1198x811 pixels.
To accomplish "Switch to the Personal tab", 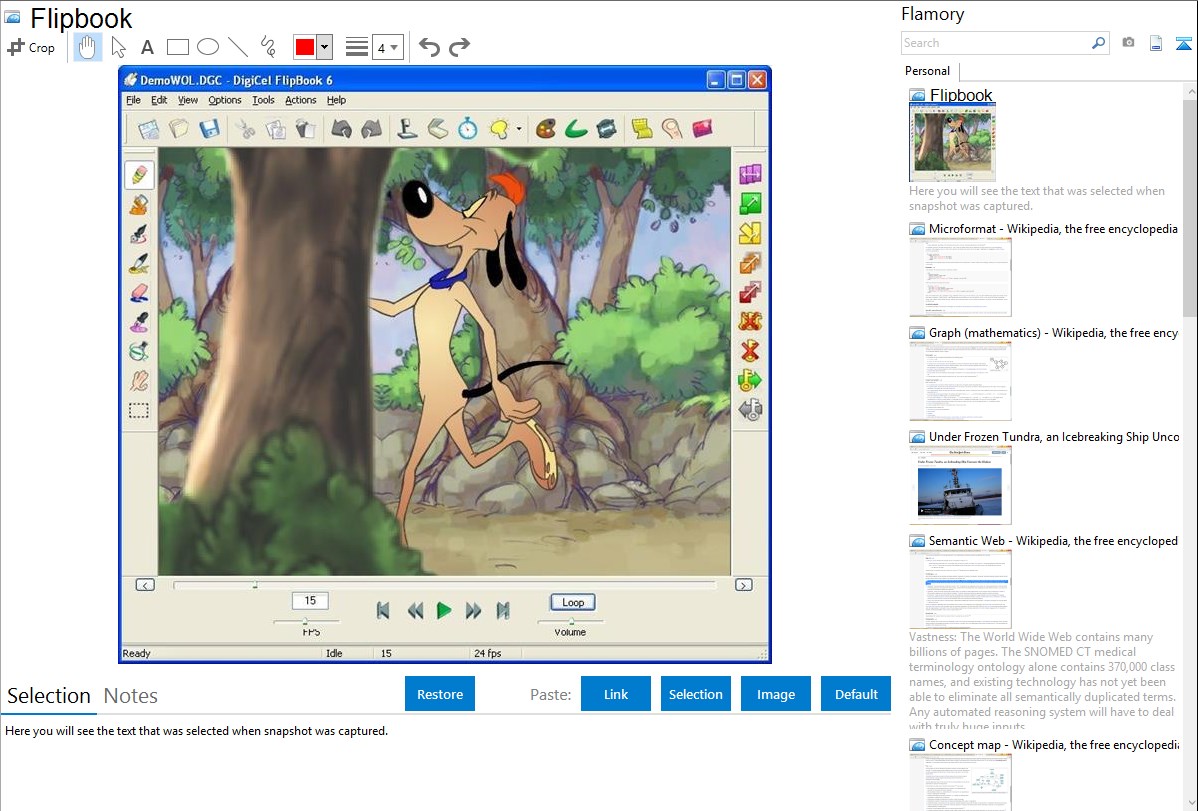I will tap(928, 71).
